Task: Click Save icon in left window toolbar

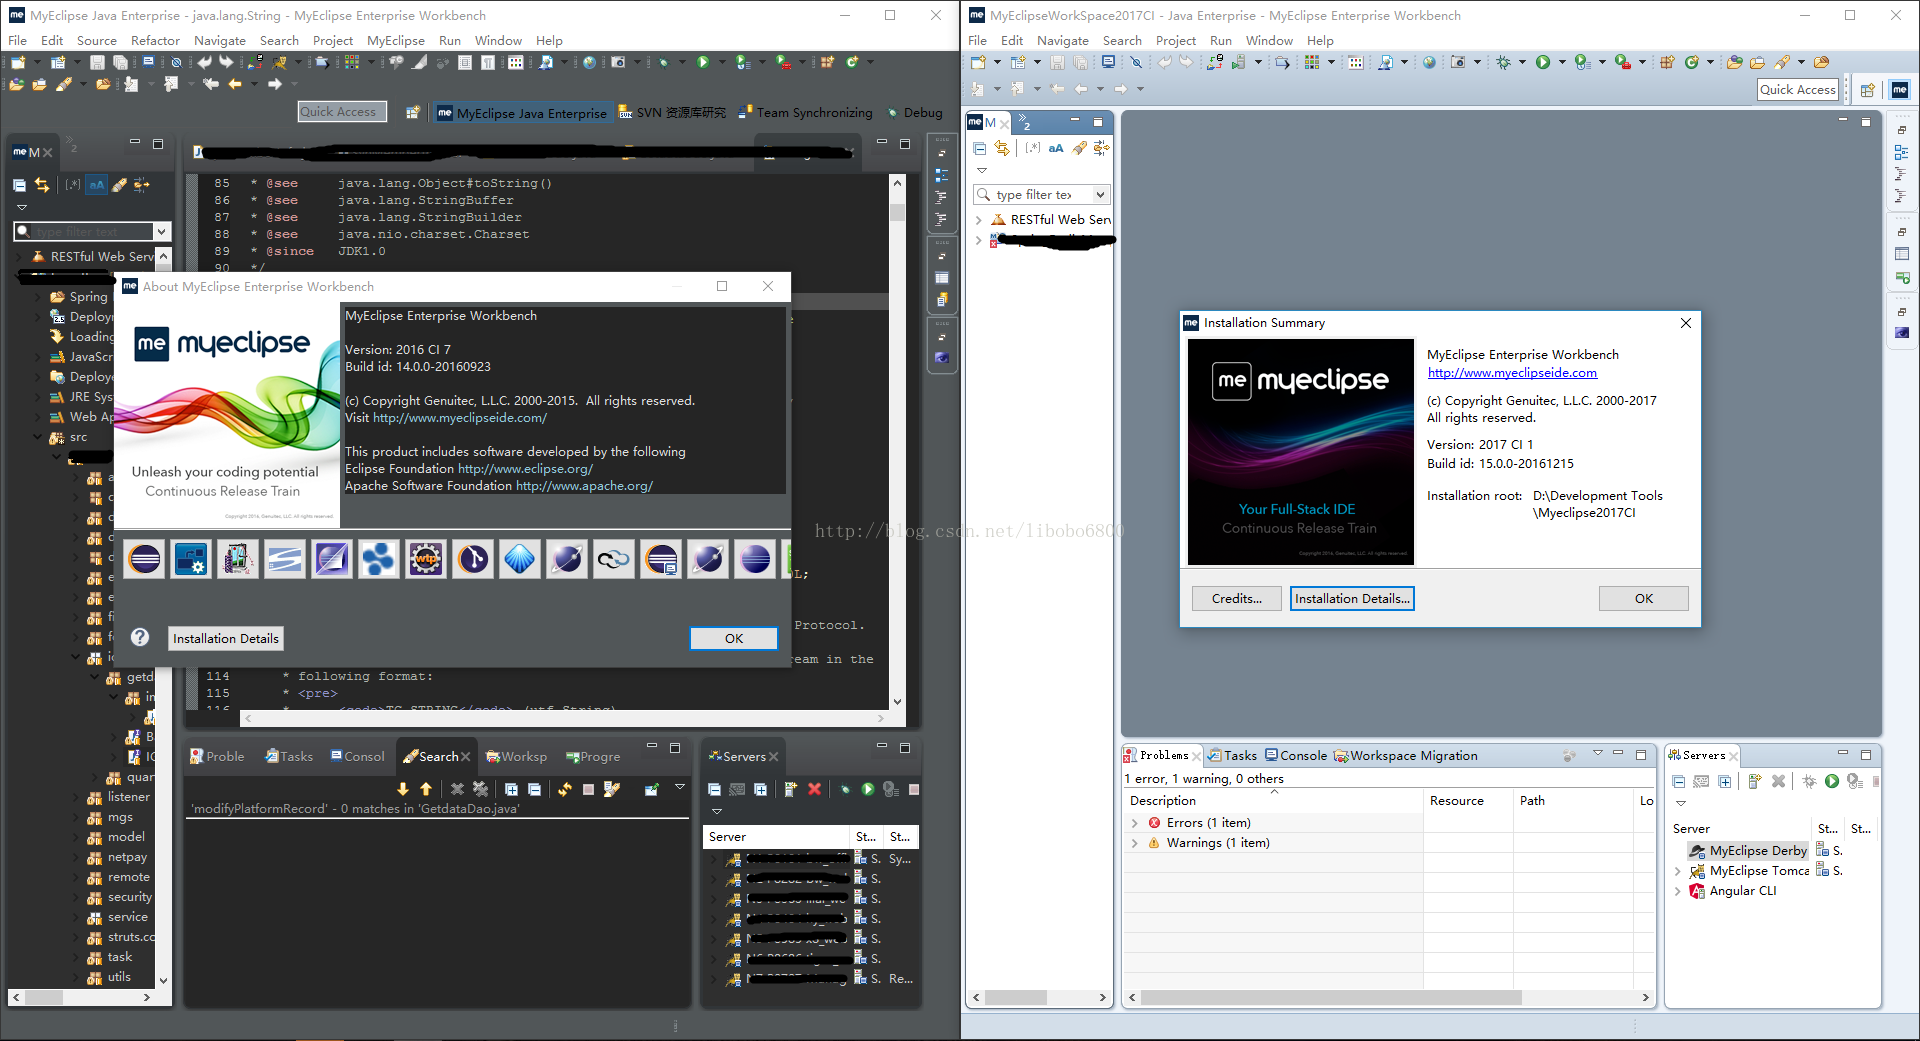Action: pos(97,62)
